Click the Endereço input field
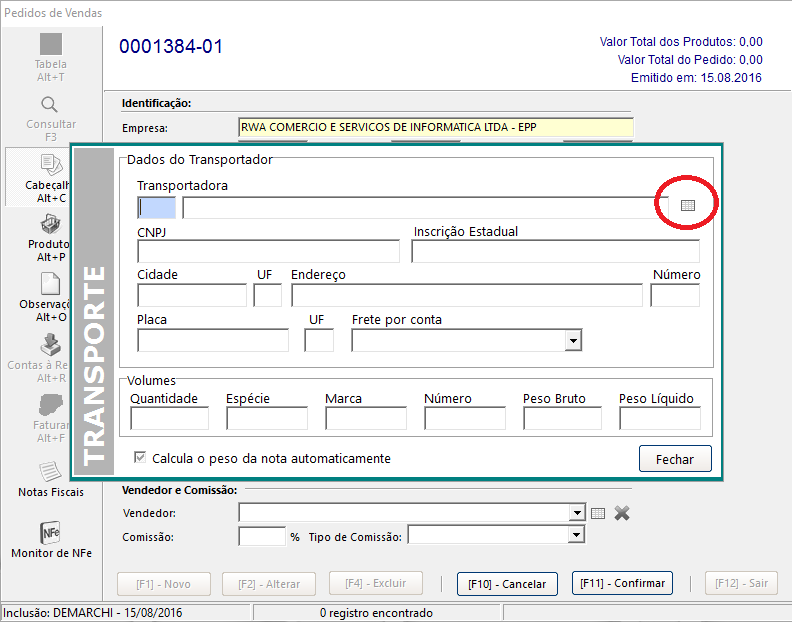 point(467,295)
